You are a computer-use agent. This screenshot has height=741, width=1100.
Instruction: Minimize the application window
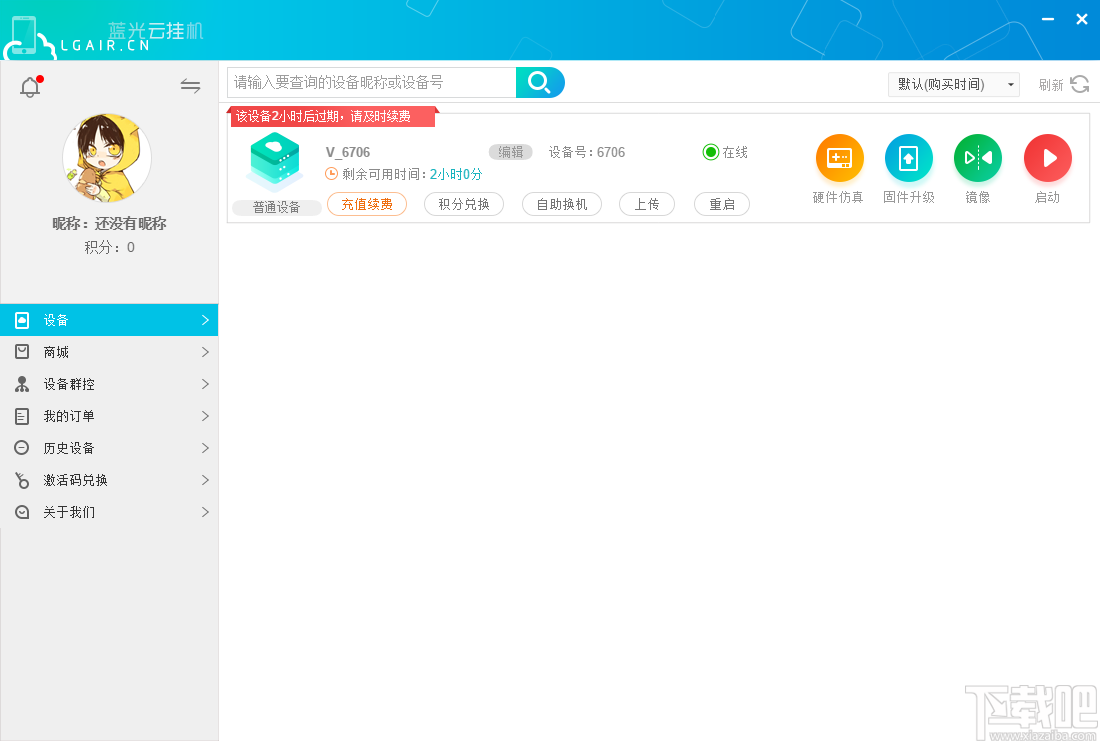point(1048,20)
